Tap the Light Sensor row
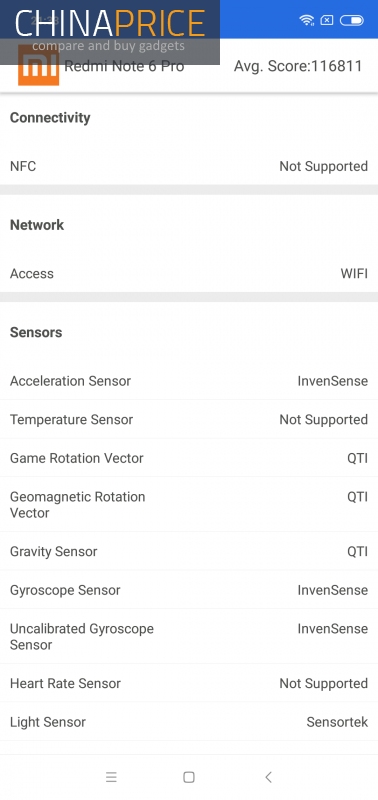Viewport: 378px width, 800px height. tap(189, 722)
